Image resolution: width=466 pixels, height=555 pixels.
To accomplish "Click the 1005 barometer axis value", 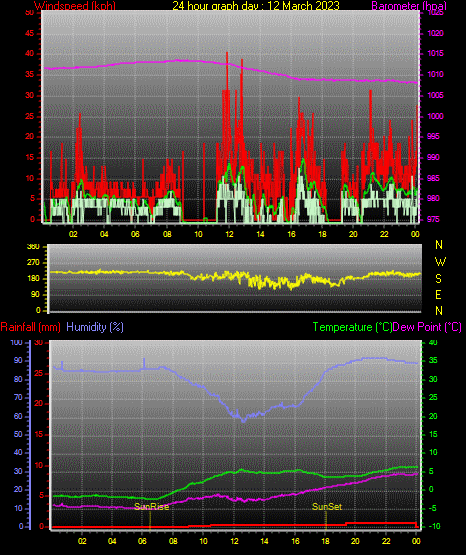I will [x=436, y=95].
